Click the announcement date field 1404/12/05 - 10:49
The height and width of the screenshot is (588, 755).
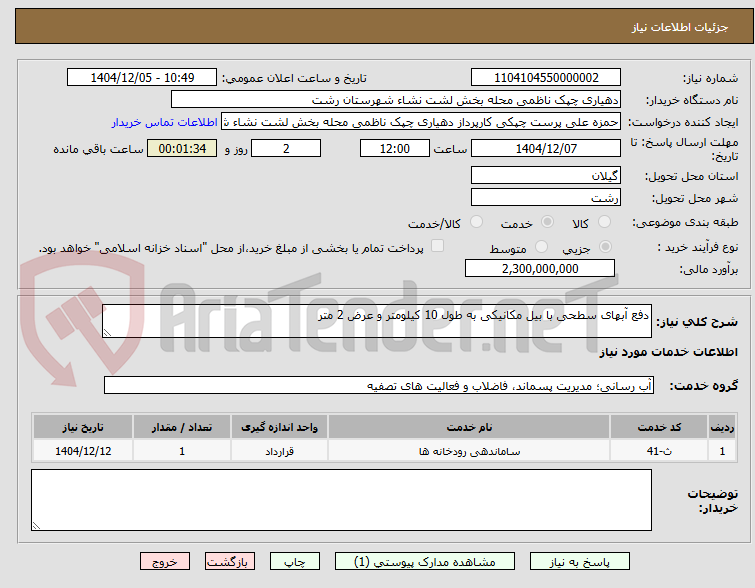pyautogui.click(x=142, y=78)
